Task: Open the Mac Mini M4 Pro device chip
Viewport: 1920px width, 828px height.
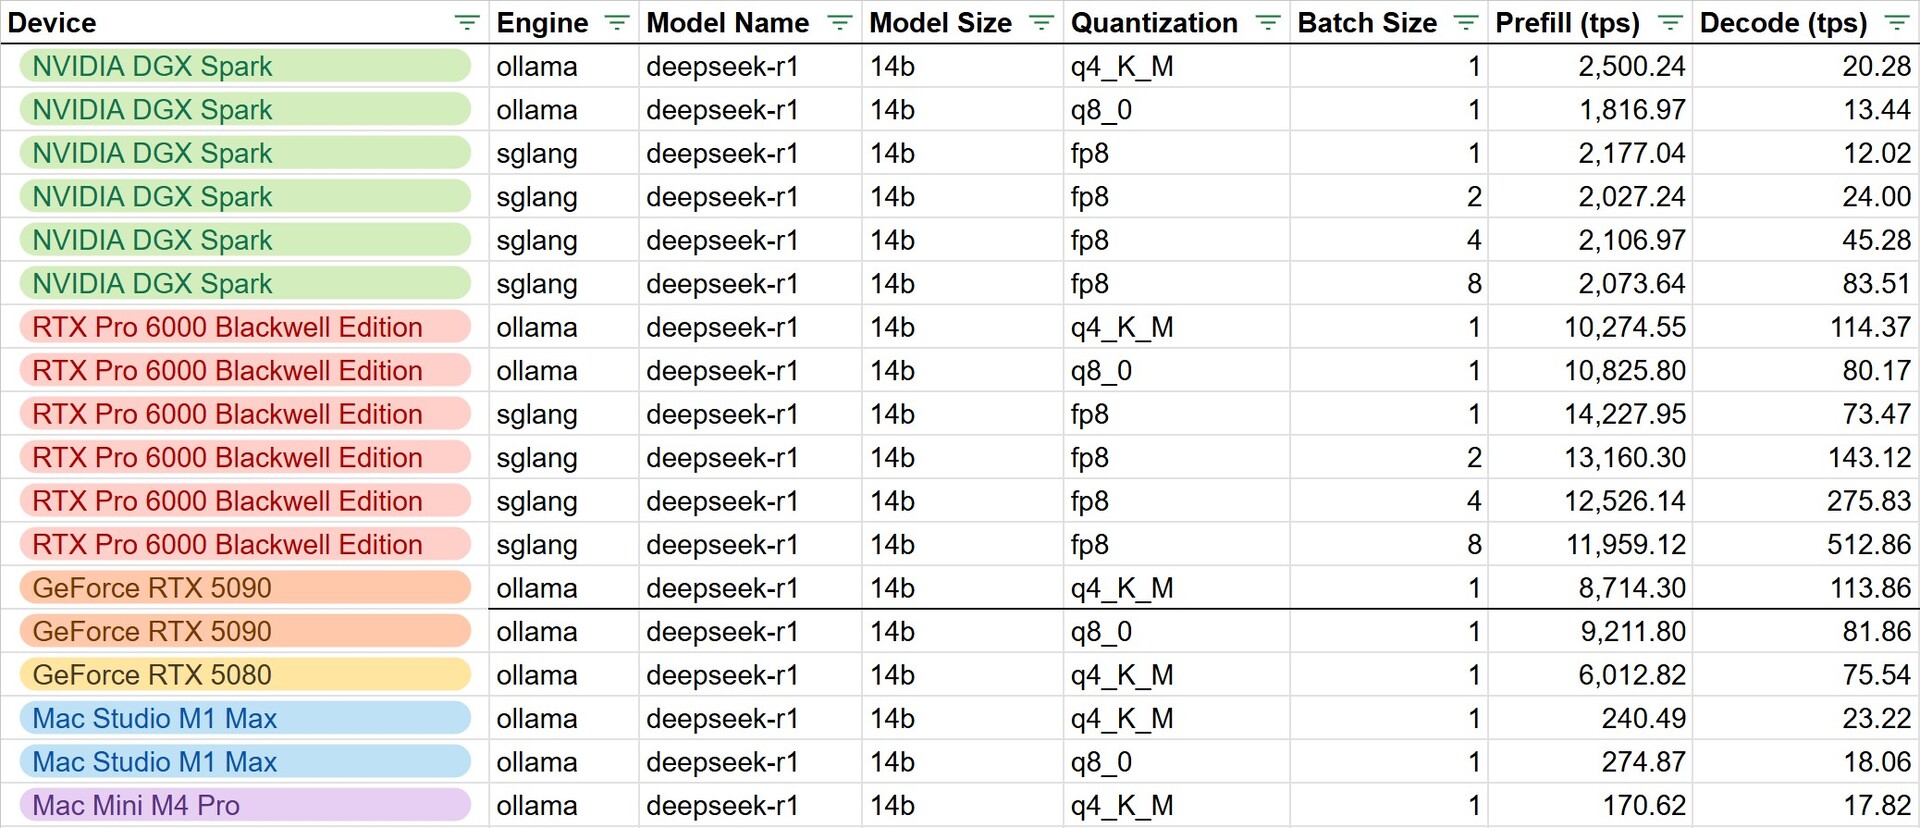Action: [x=244, y=806]
